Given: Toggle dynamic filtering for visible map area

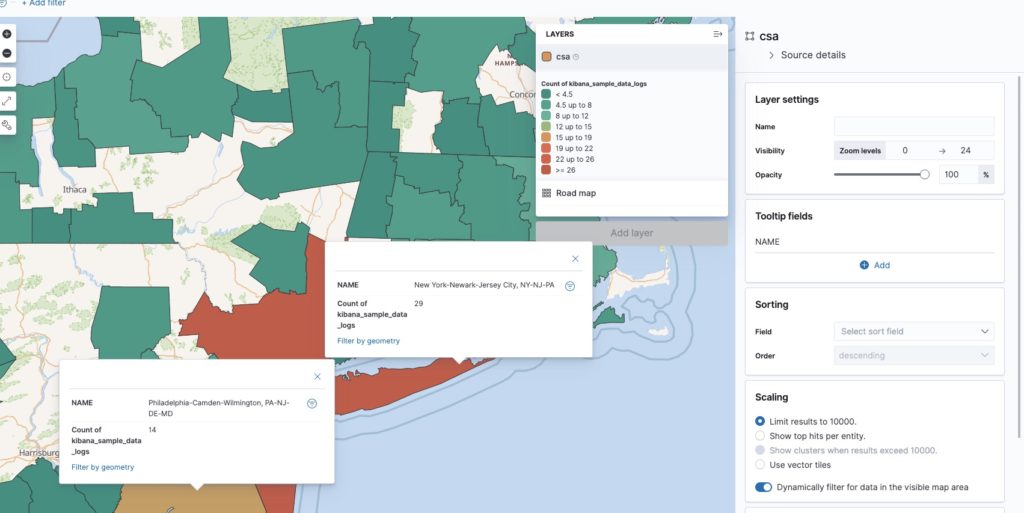Looking at the screenshot, I should (x=764, y=487).
